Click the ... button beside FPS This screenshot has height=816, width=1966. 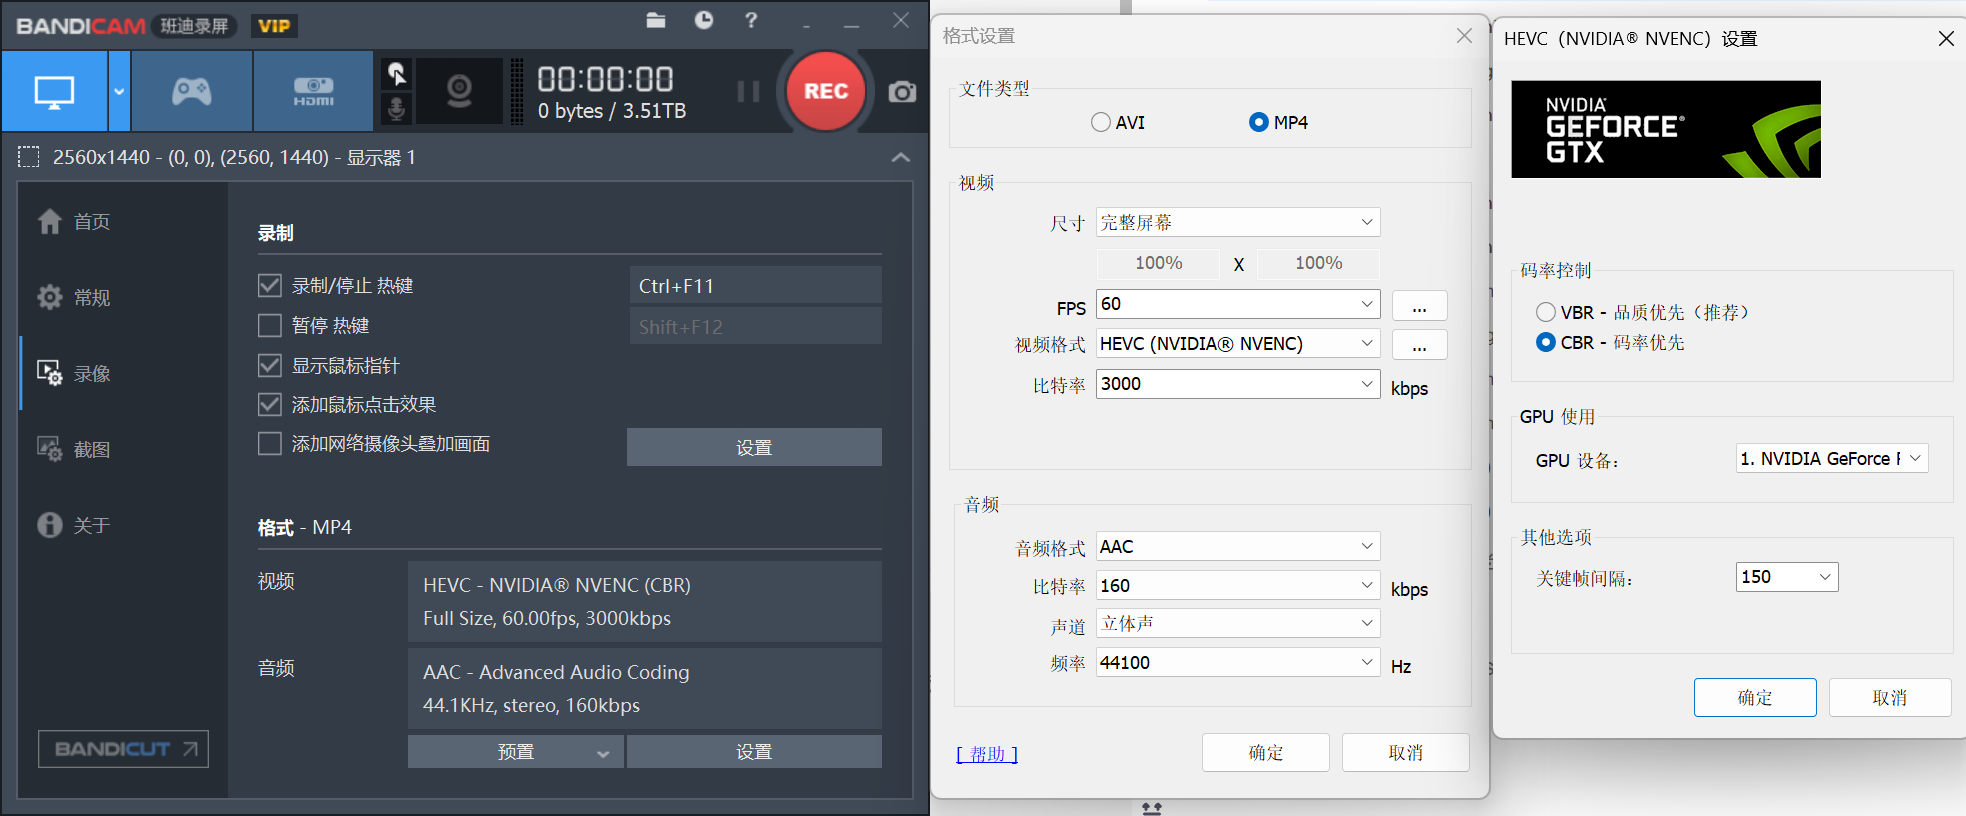click(1419, 306)
